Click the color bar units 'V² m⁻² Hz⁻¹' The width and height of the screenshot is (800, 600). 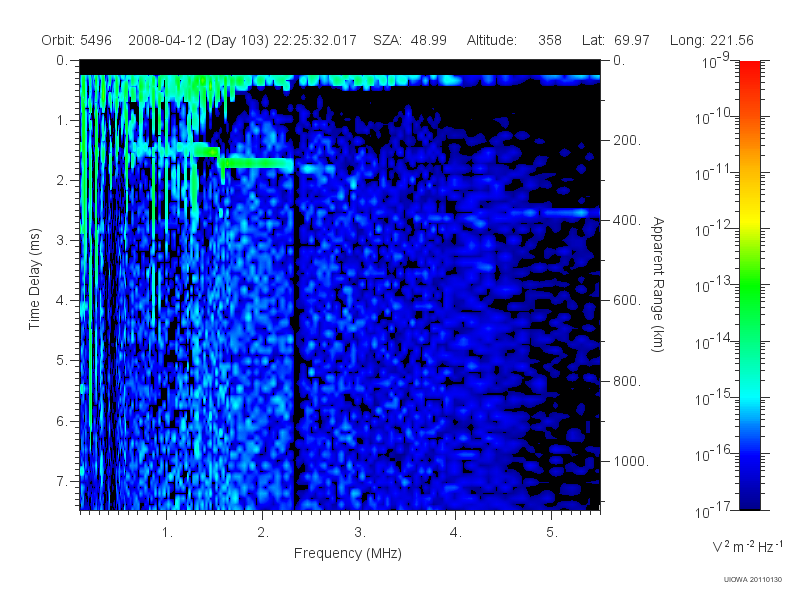tap(747, 546)
